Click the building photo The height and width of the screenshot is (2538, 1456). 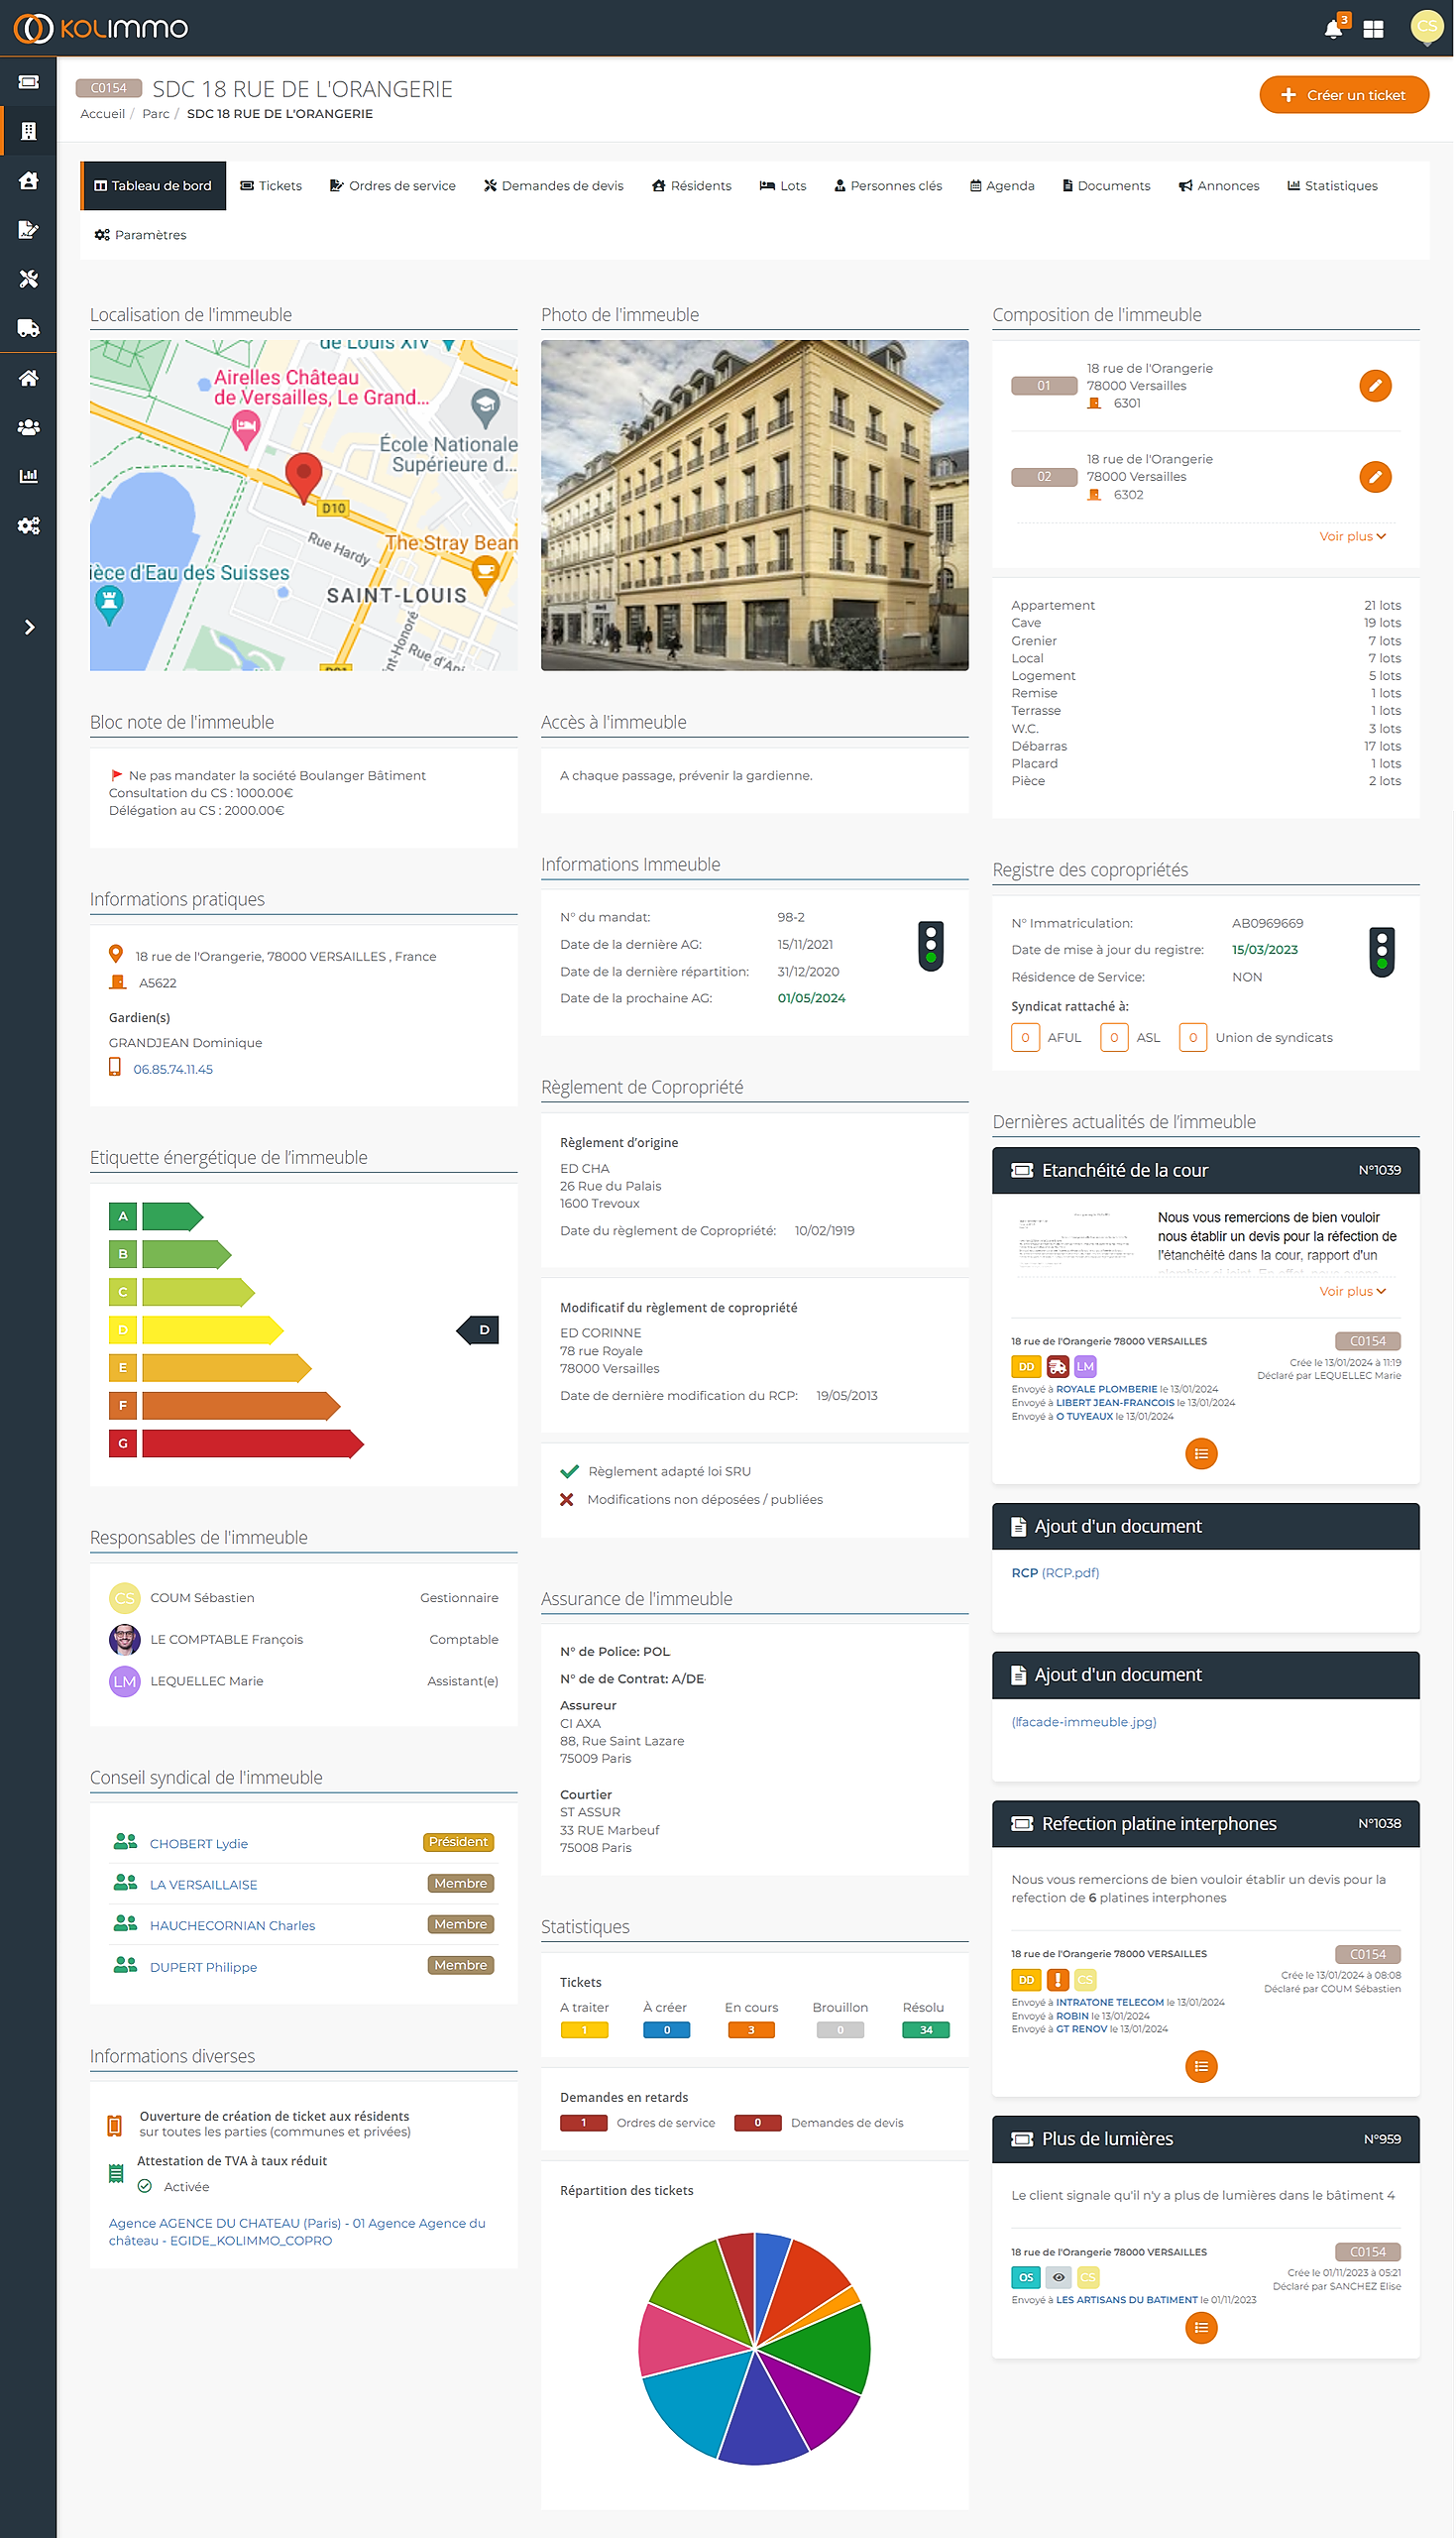point(755,506)
